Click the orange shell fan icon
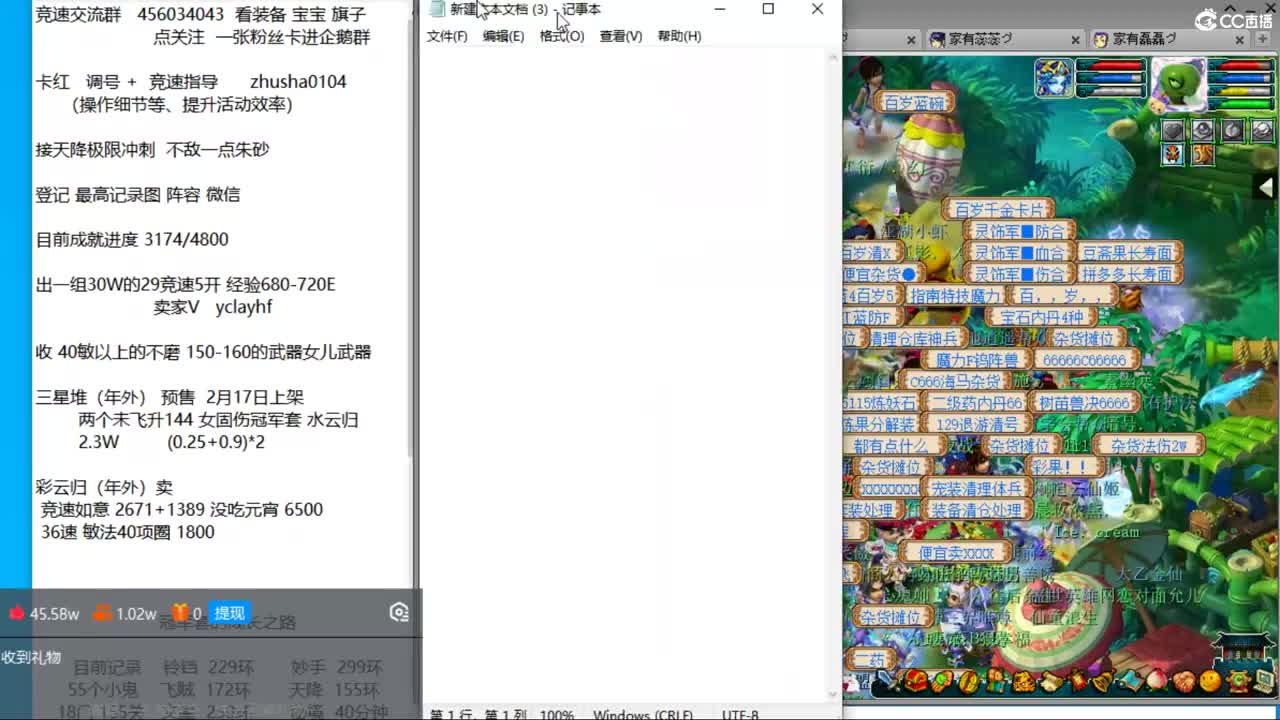Viewport: 1280px width, 720px height. tap(1184, 682)
